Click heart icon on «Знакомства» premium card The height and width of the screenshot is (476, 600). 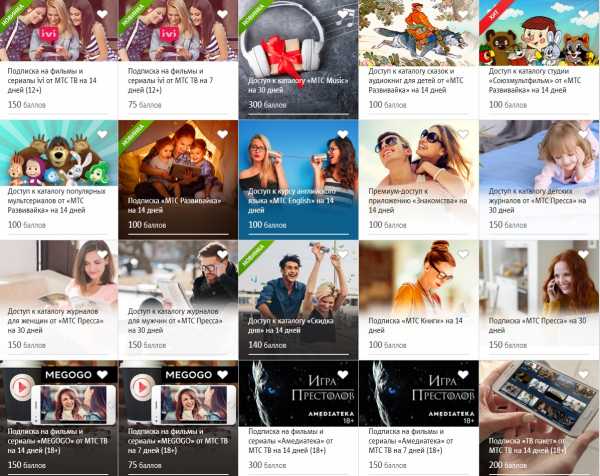click(462, 135)
